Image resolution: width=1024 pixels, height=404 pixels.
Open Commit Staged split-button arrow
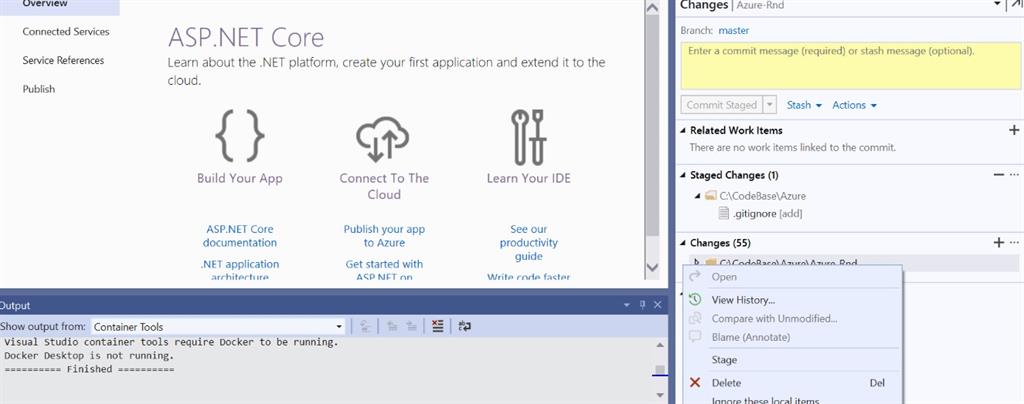(x=769, y=105)
